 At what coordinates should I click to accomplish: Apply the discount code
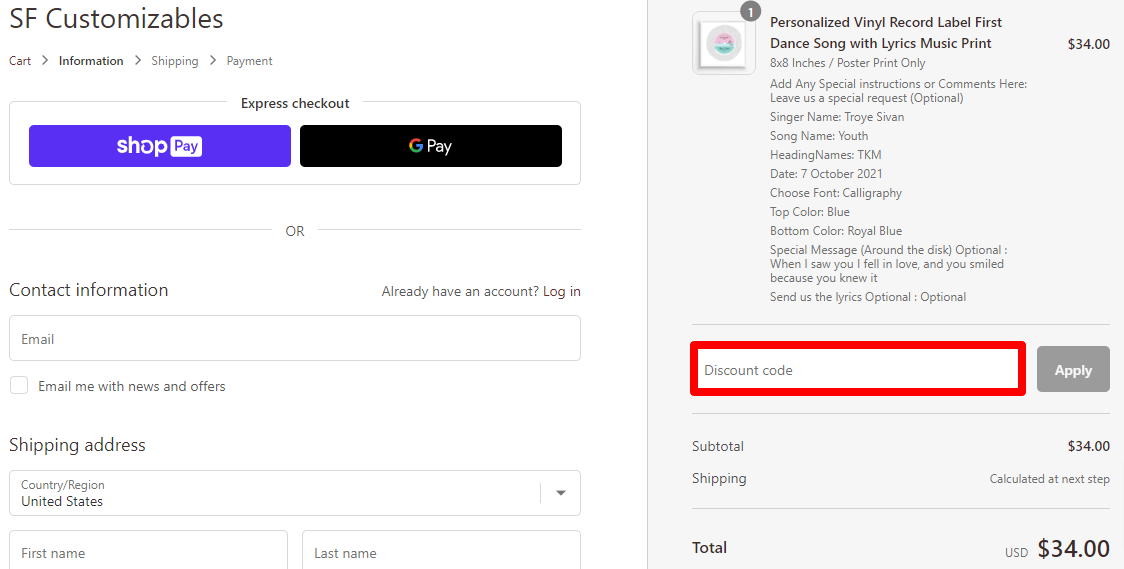[x=1073, y=370]
